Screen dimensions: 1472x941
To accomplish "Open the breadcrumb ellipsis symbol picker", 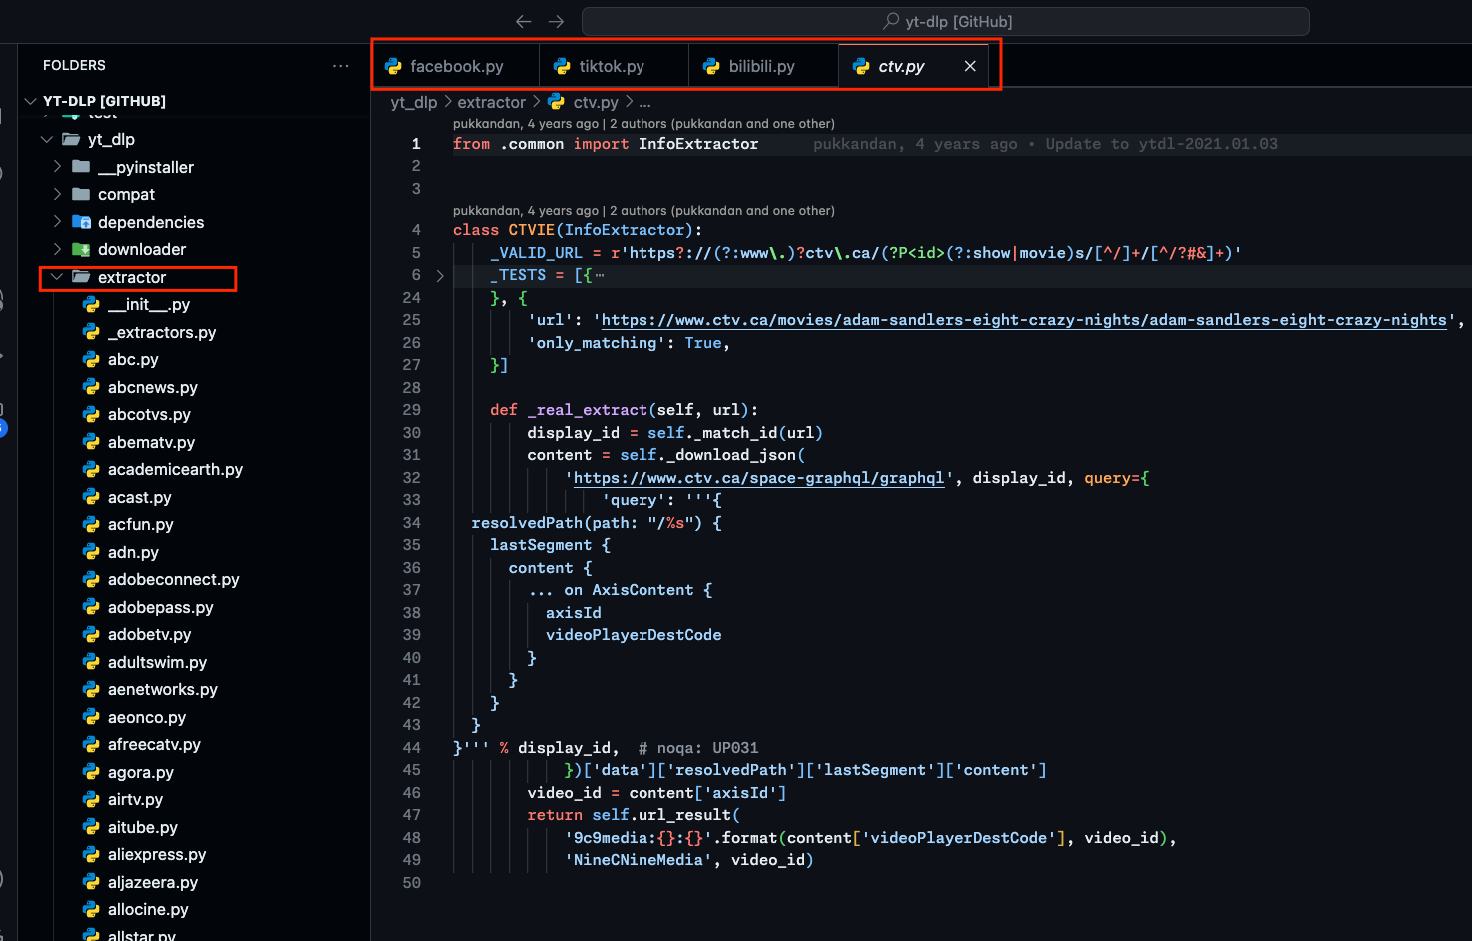I will point(645,102).
